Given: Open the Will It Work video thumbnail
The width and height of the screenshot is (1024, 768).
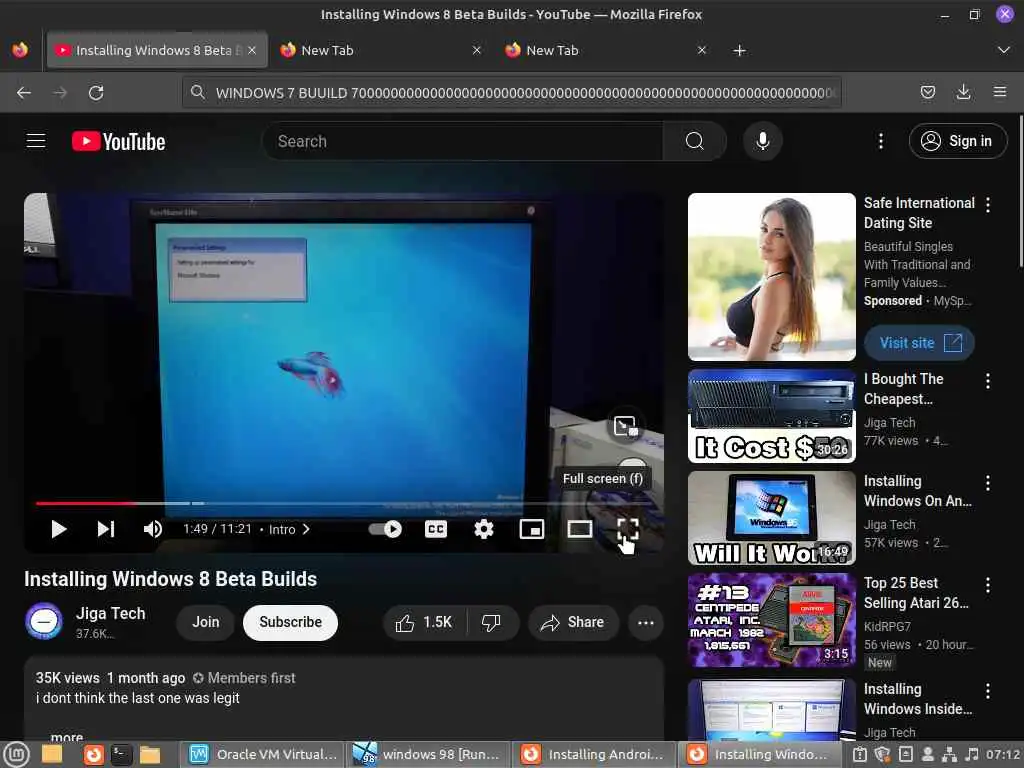Looking at the screenshot, I should point(771,518).
